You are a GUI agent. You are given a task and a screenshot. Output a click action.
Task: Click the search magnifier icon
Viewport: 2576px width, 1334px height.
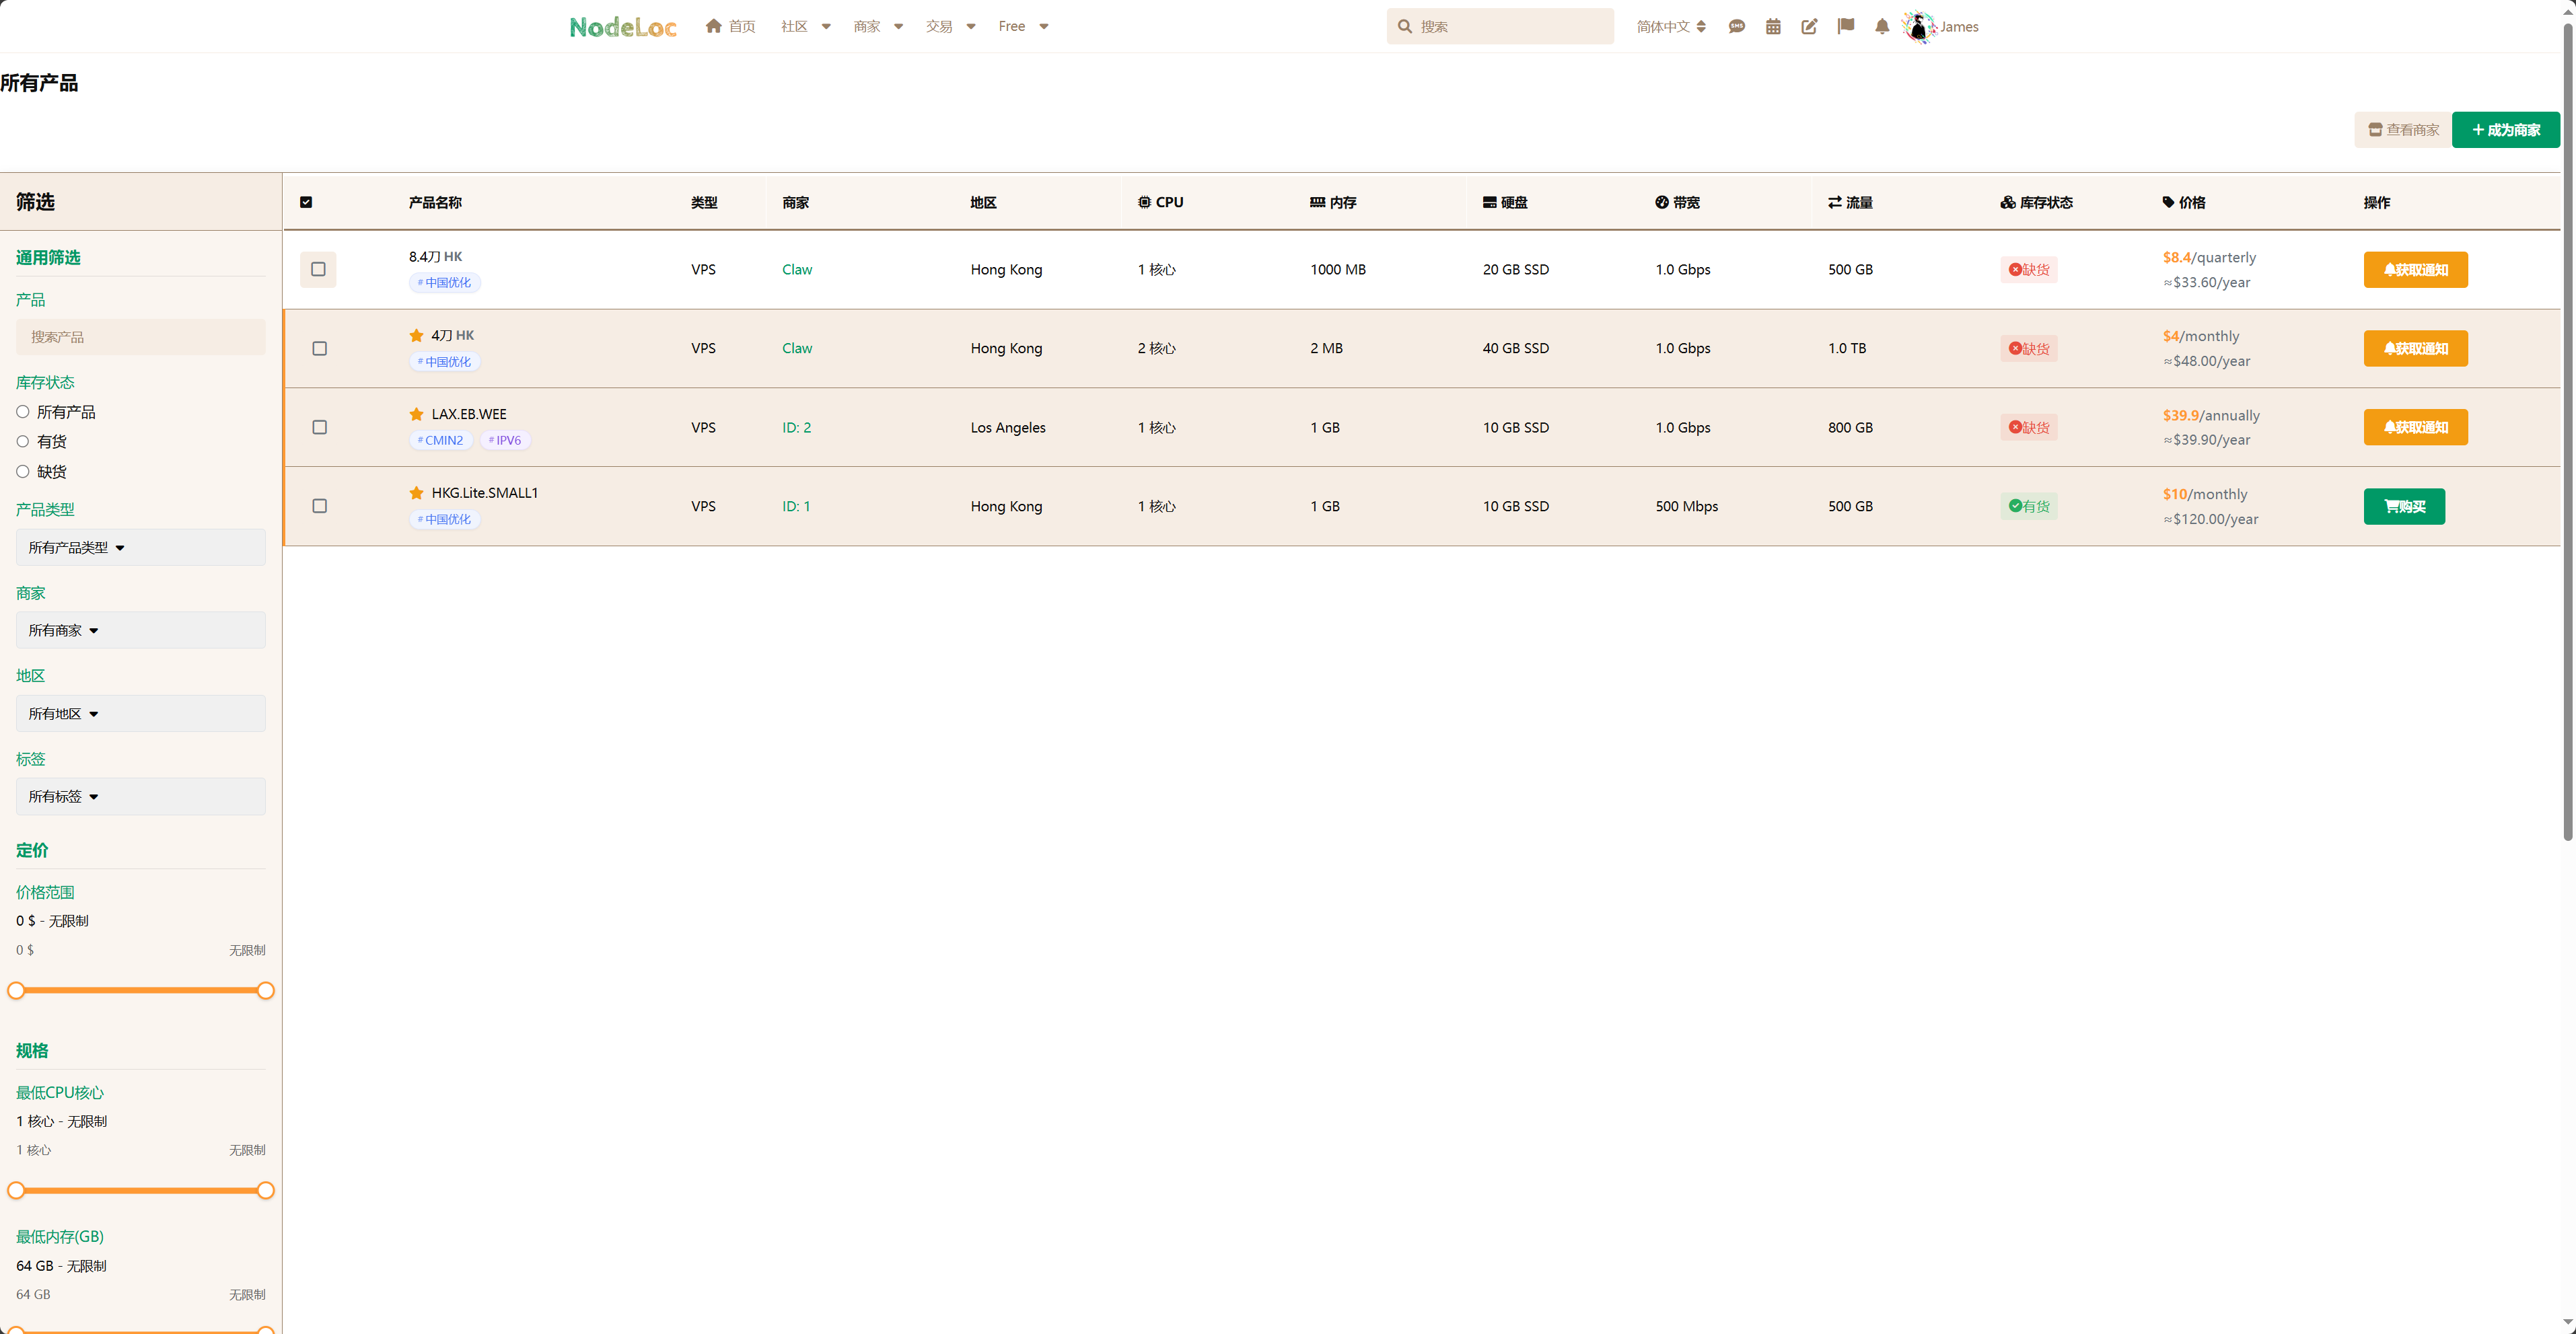1405,27
